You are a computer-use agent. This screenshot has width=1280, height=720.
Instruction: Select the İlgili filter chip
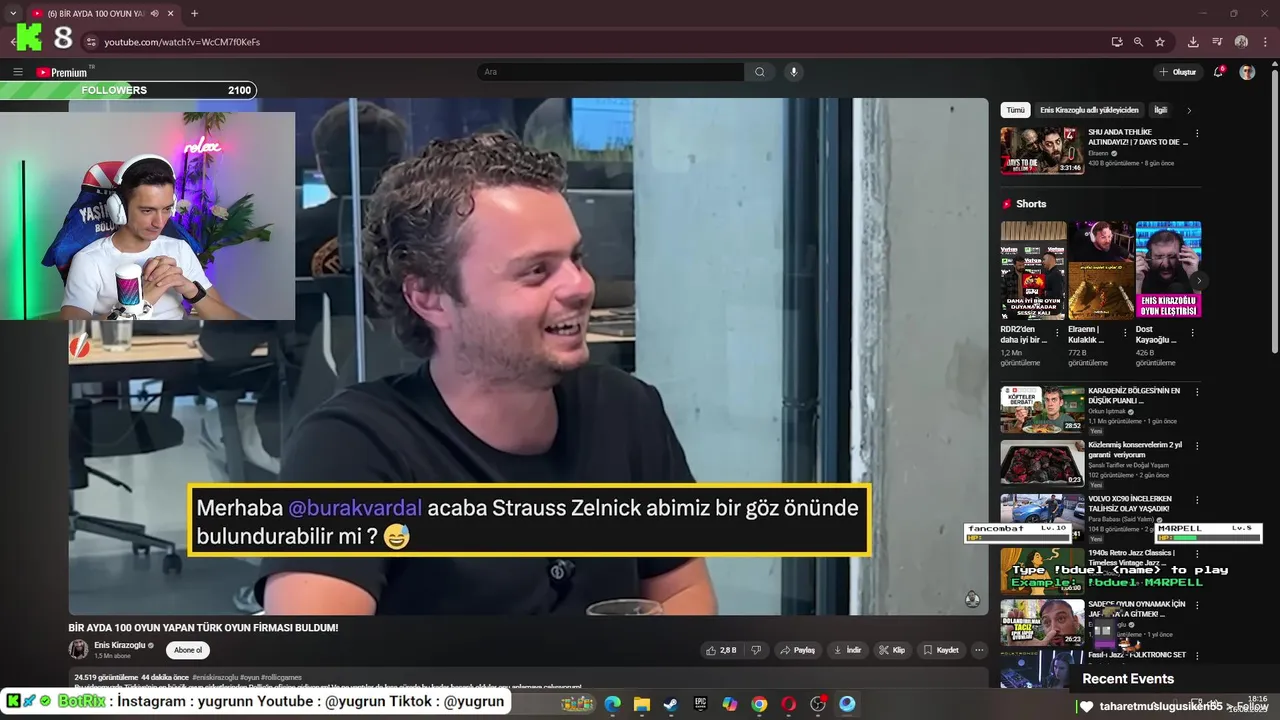[x=1160, y=110]
